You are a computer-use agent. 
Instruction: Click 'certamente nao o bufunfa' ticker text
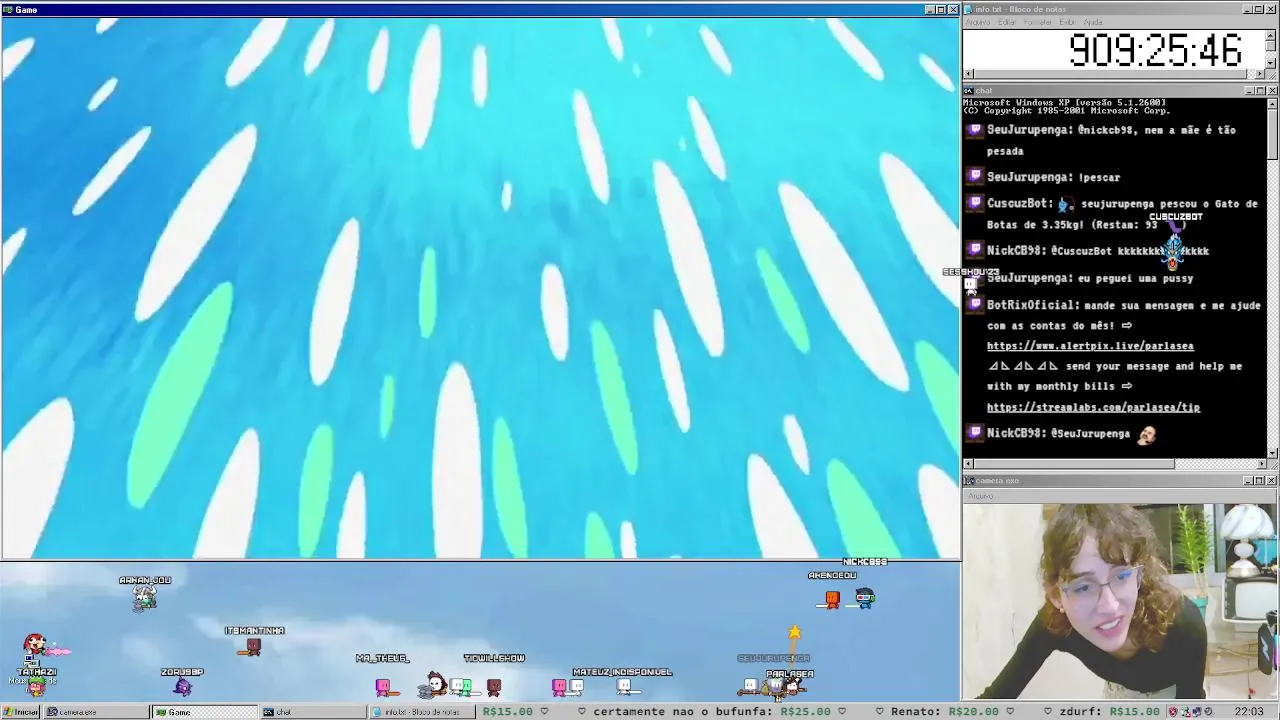click(682, 712)
